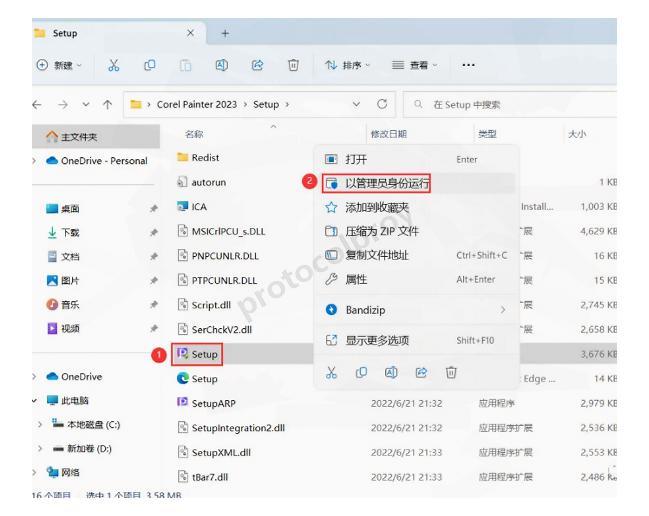
Task: Click the Rename icon at the context menu bottom
Action: pyautogui.click(x=391, y=373)
